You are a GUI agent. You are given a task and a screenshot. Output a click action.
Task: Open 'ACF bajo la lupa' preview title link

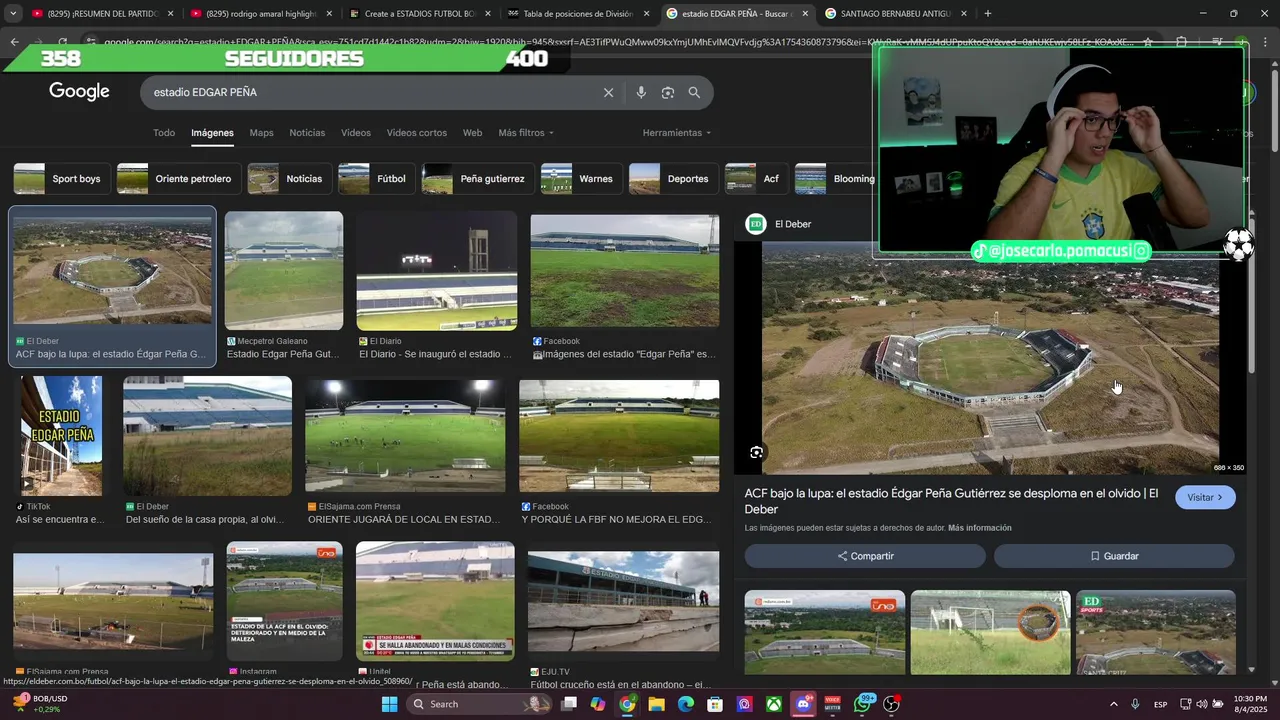point(951,501)
